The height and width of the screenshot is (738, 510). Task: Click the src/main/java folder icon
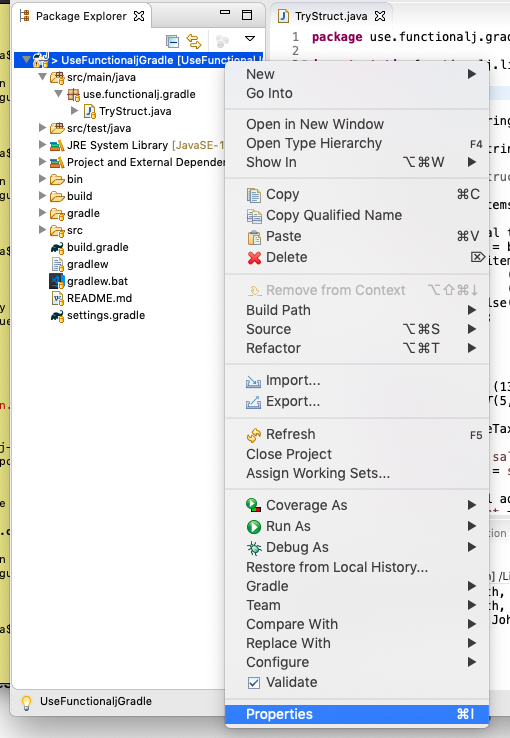tap(57, 77)
